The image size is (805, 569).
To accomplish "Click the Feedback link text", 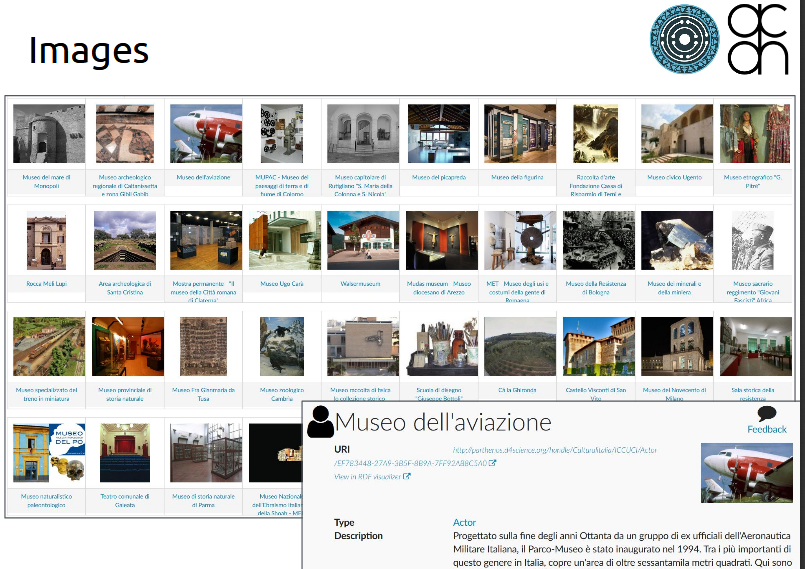I will tap(767, 429).
